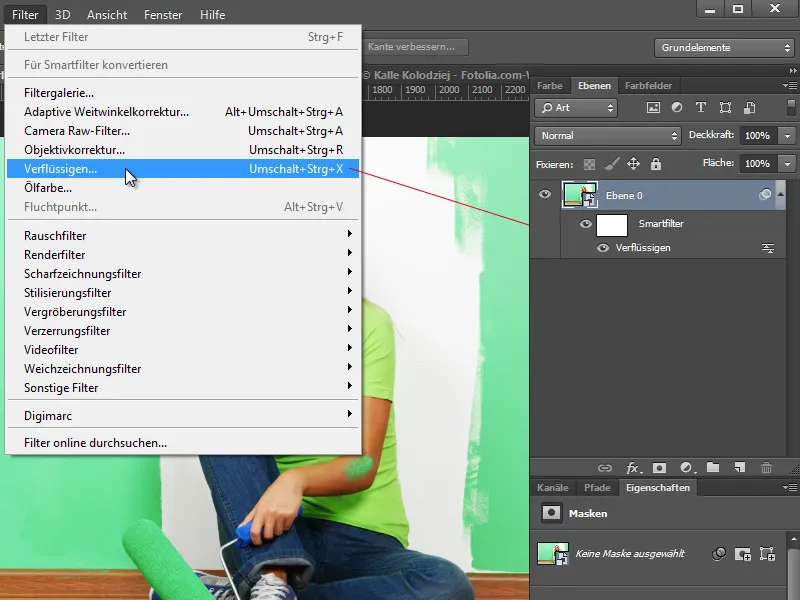Expand Weichzeichnungsfilter submenu
The height and width of the screenshot is (600, 800).
click(183, 369)
